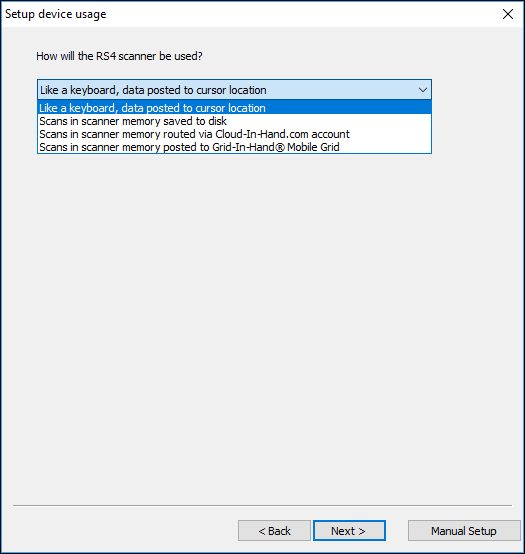Image resolution: width=525 pixels, height=554 pixels.
Task: Go to previous step with Back button
Action: pyautogui.click(x=274, y=531)
